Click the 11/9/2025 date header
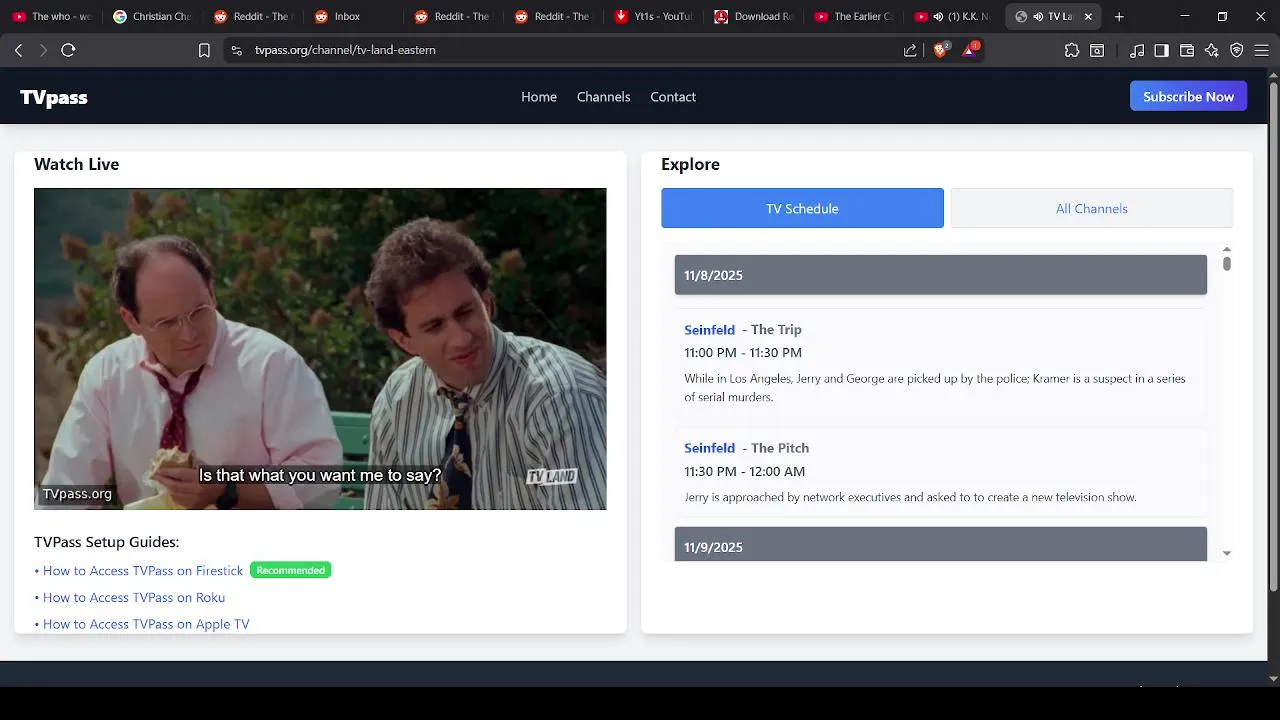 point(941,545)
